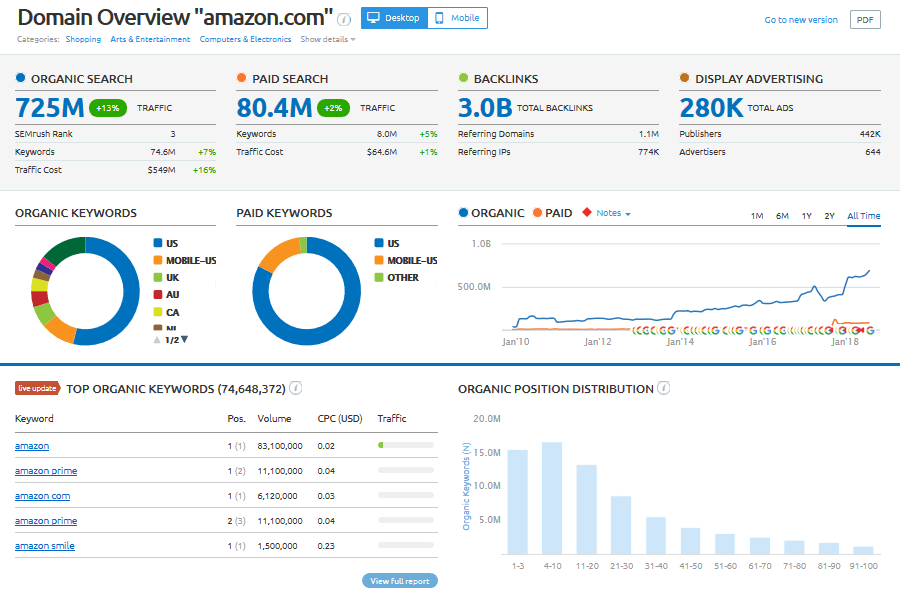
Task: Click the red diamond Notes icon
Action: point(587,212)
